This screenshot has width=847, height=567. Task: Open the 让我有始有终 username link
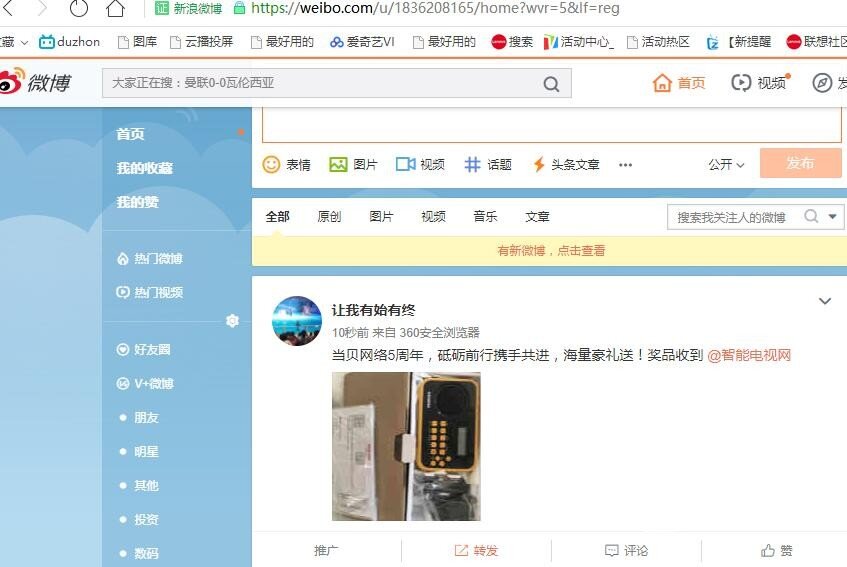click(373, 310)
